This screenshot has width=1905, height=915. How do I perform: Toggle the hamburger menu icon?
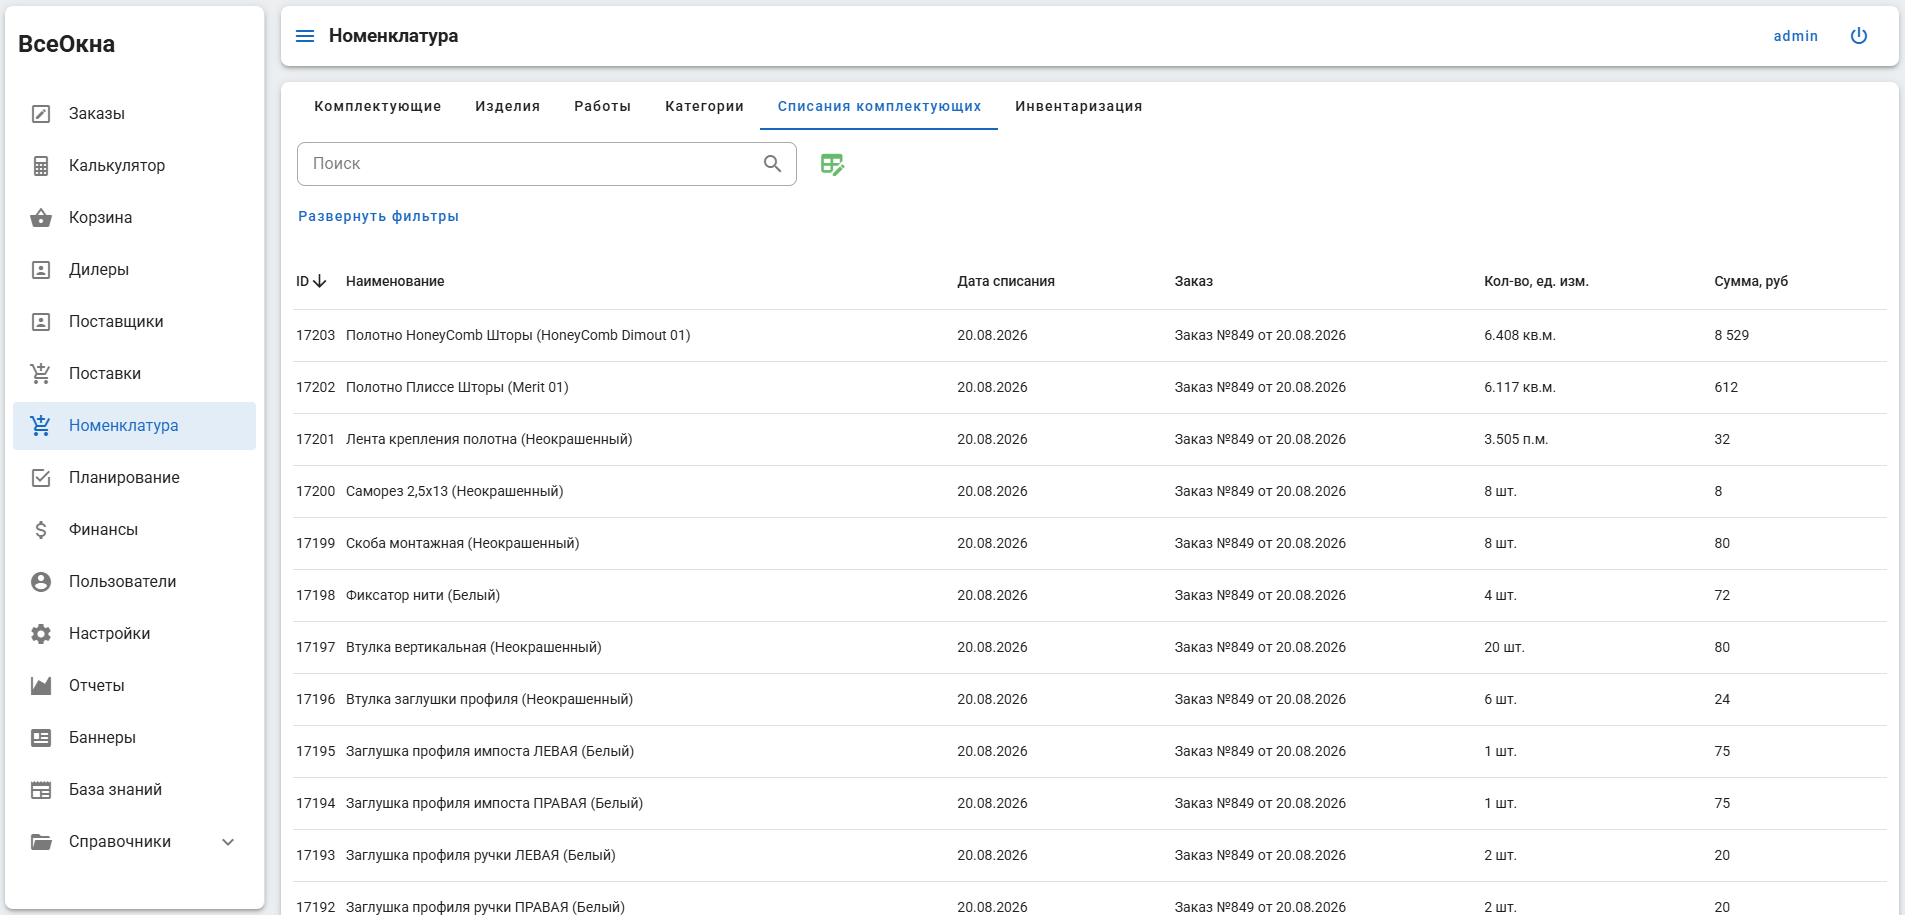click(x=305, y=36)
